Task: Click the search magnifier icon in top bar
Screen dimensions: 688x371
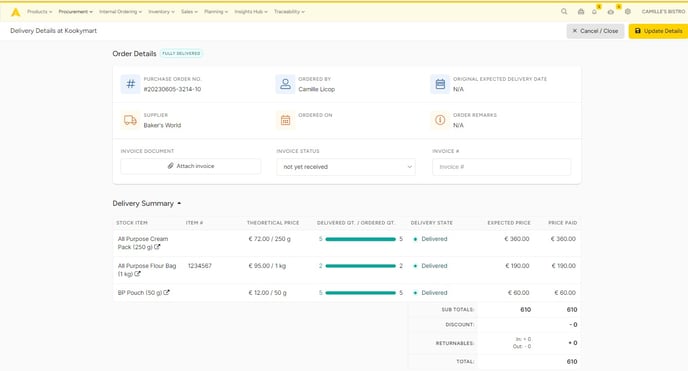Action: click(x=564, y=12)
